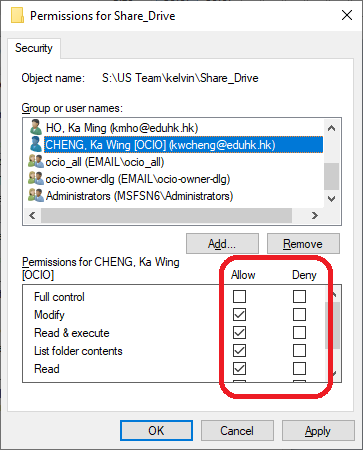Click the user list scroll up arrow

pos(331,128)
